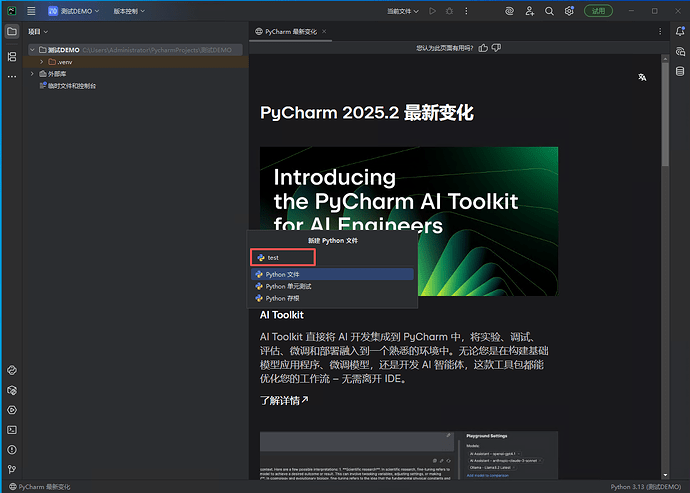
Task: Open the IDE settings gear icon
Action: tap(569, 11)
